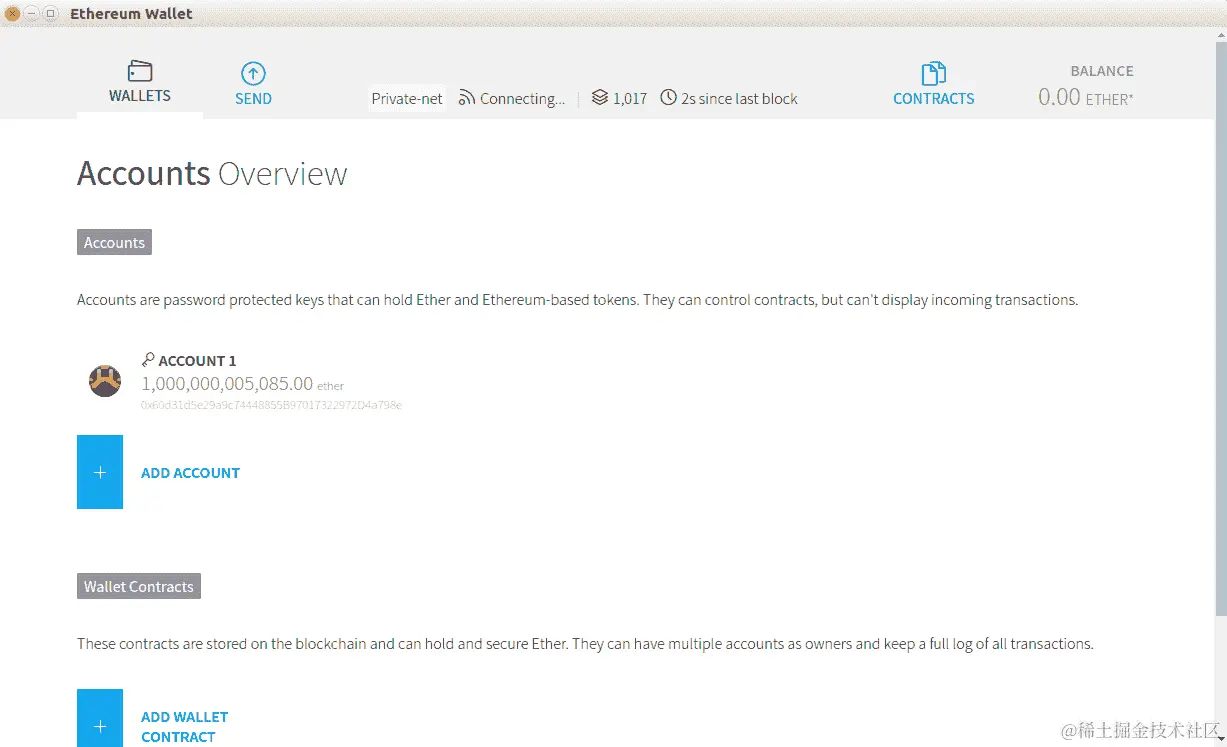Click the Accounts section heading tag
Screen dimensions: 1227x747
point(114,243)
